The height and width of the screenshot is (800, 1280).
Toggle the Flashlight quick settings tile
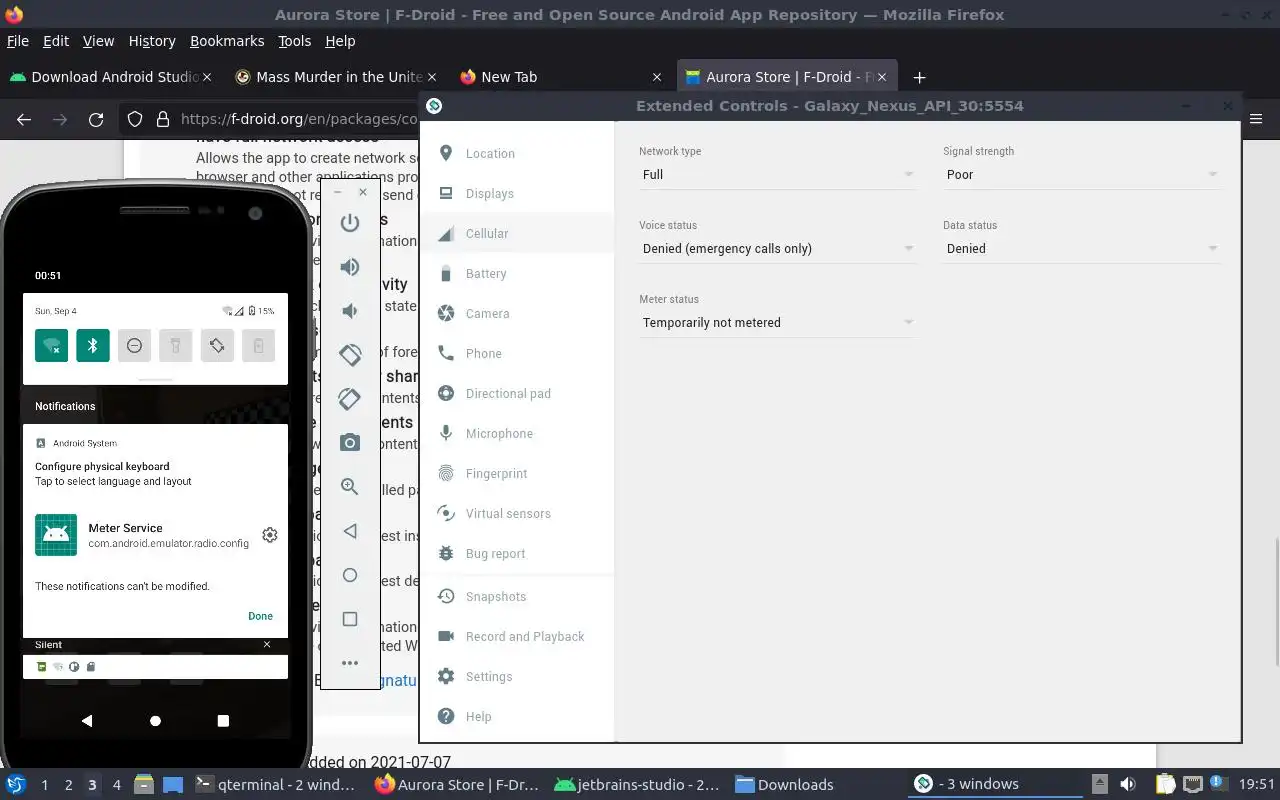pos(175,345)
